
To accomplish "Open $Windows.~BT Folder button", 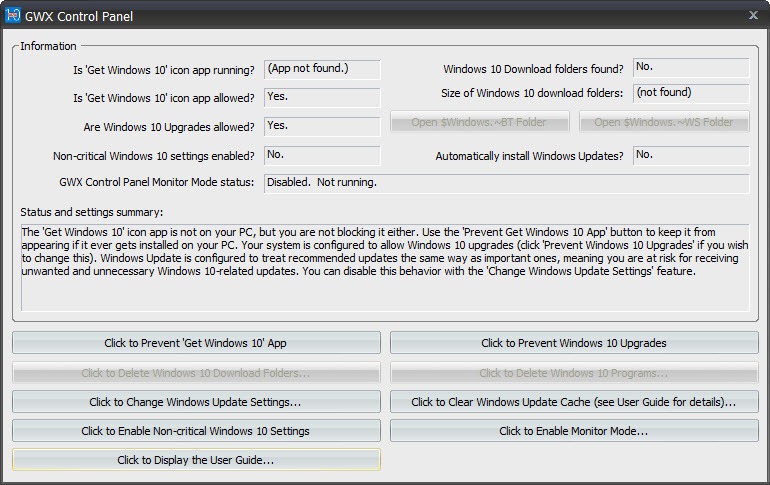I will pos(480,122).
